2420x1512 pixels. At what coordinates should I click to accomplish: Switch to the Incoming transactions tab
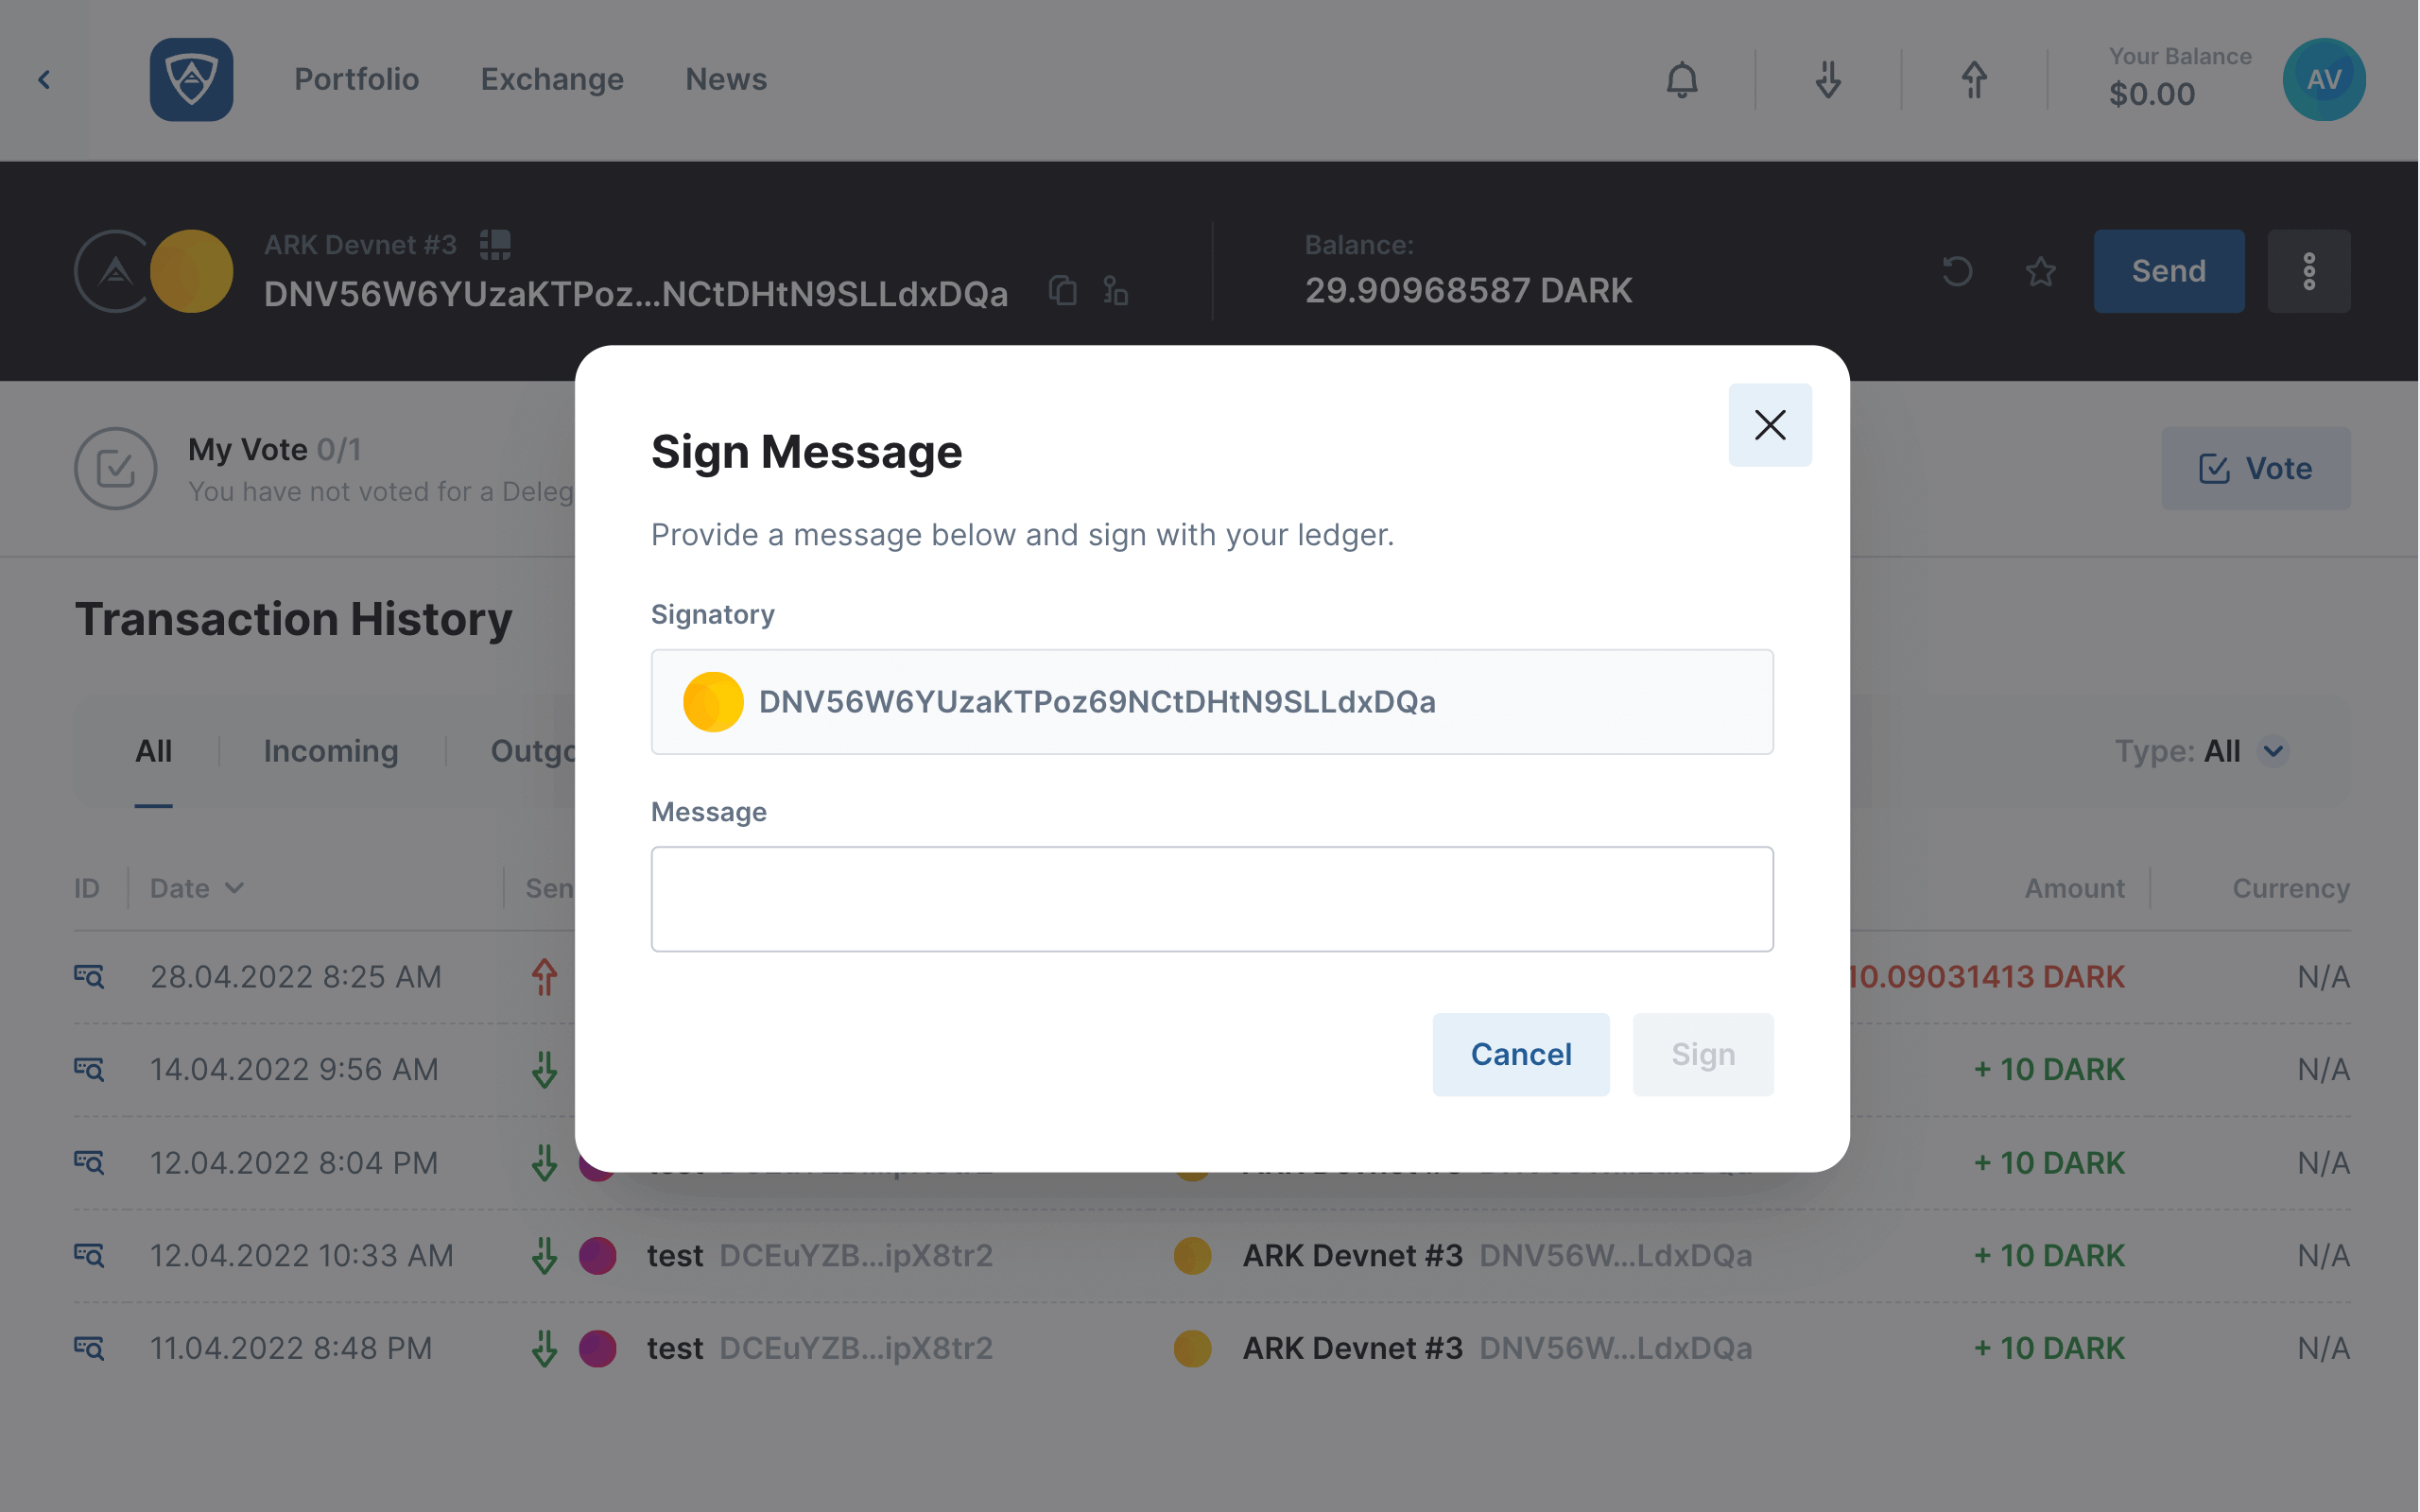[x=331, y=751]
